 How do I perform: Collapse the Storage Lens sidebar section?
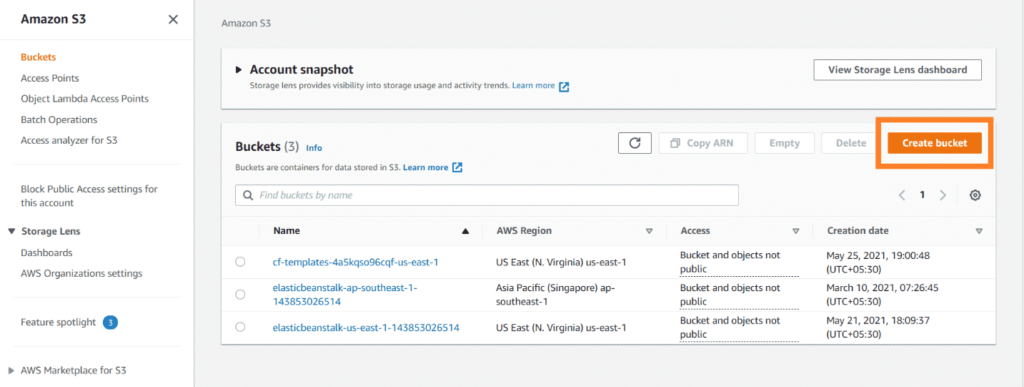tap(11, 232)
